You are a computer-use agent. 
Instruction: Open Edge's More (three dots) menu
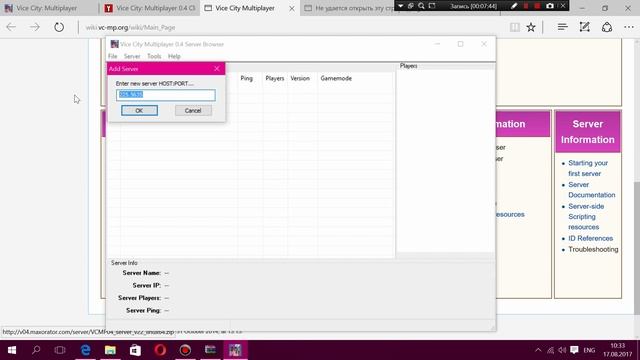[x=629, y=27]
